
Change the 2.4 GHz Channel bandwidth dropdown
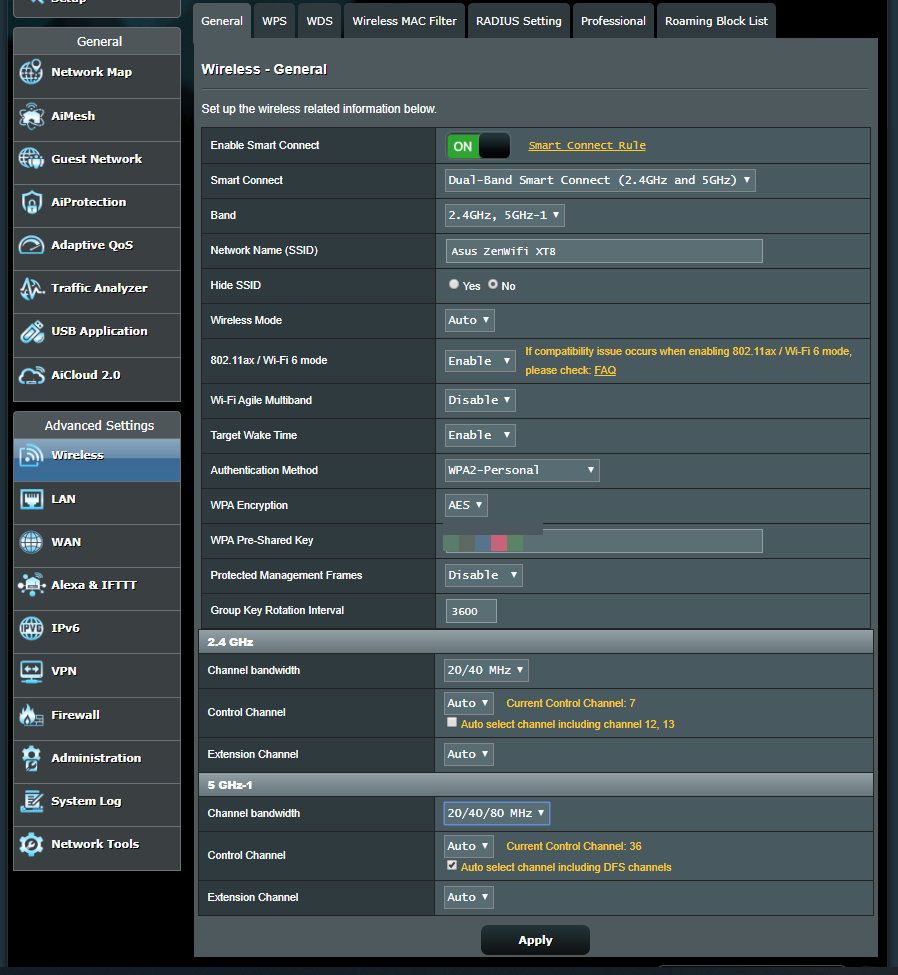coord(486,670)
